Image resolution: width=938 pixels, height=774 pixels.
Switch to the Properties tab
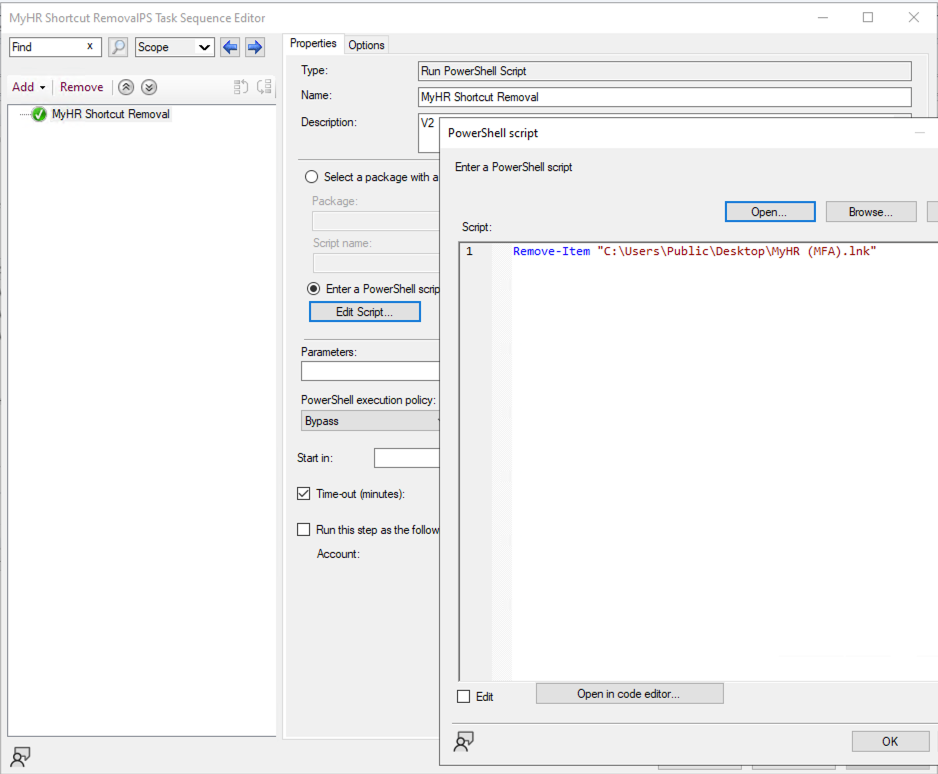[x=313, y=44]
